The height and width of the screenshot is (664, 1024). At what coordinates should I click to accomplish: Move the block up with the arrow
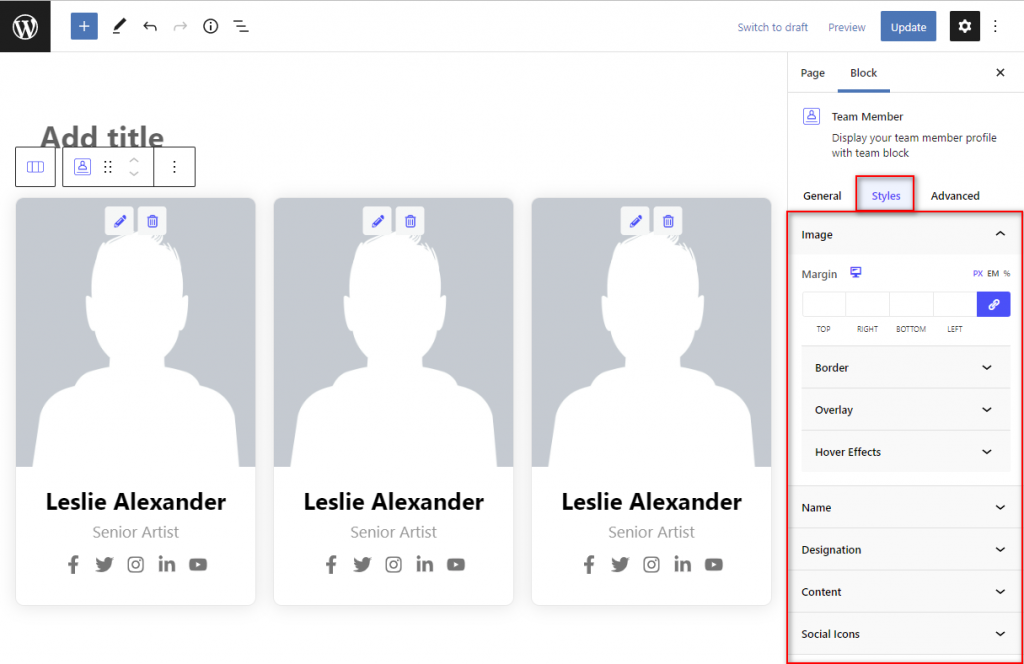pos(134,160)
